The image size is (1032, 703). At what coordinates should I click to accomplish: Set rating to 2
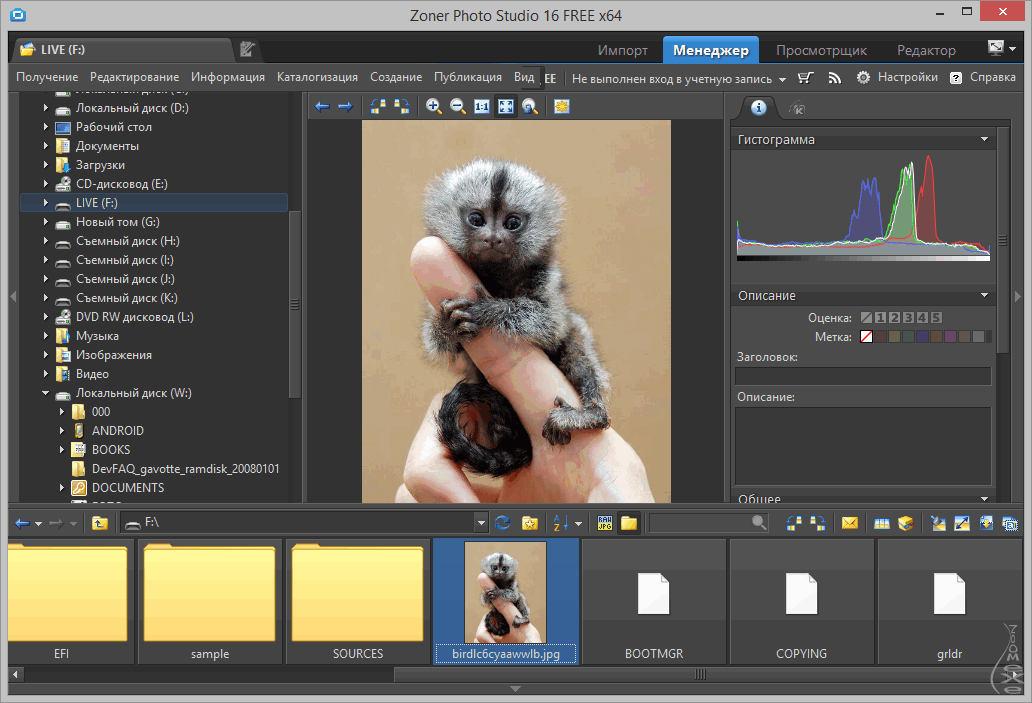click(894, 318)
